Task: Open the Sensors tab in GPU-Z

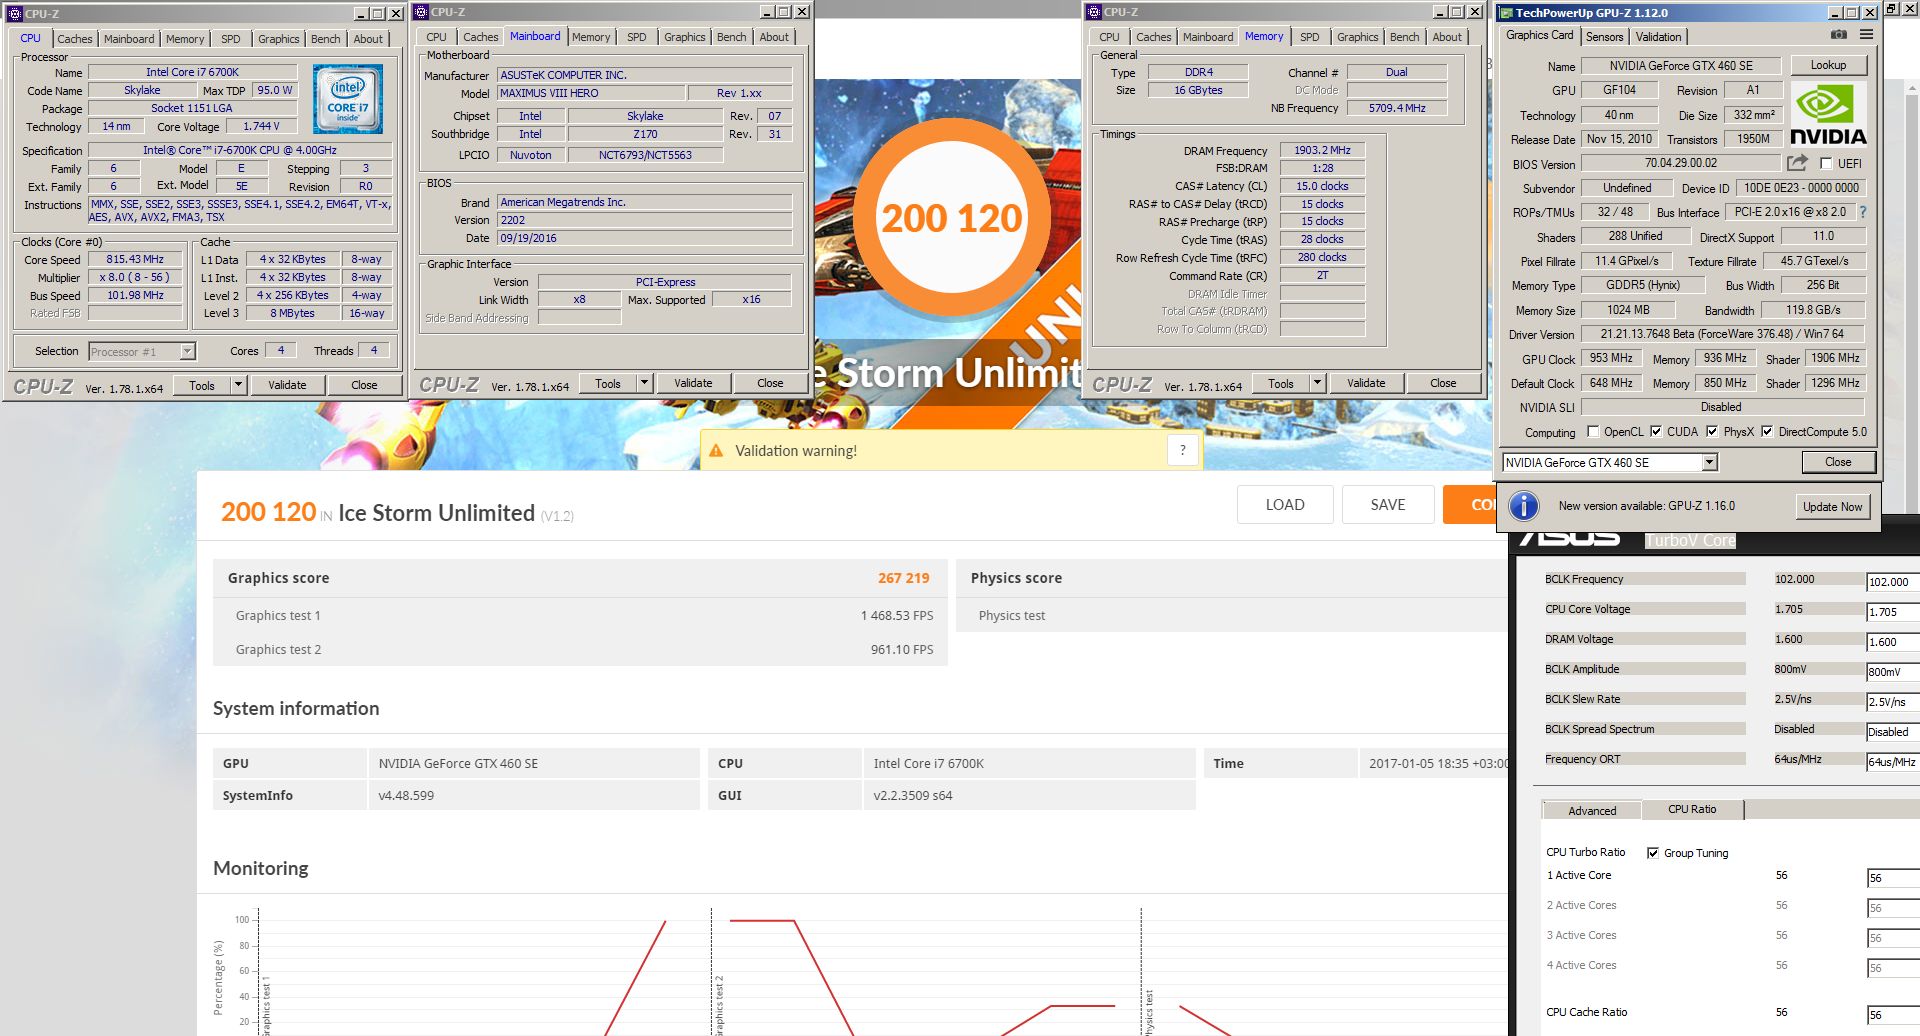Action: pos(1605,37)
